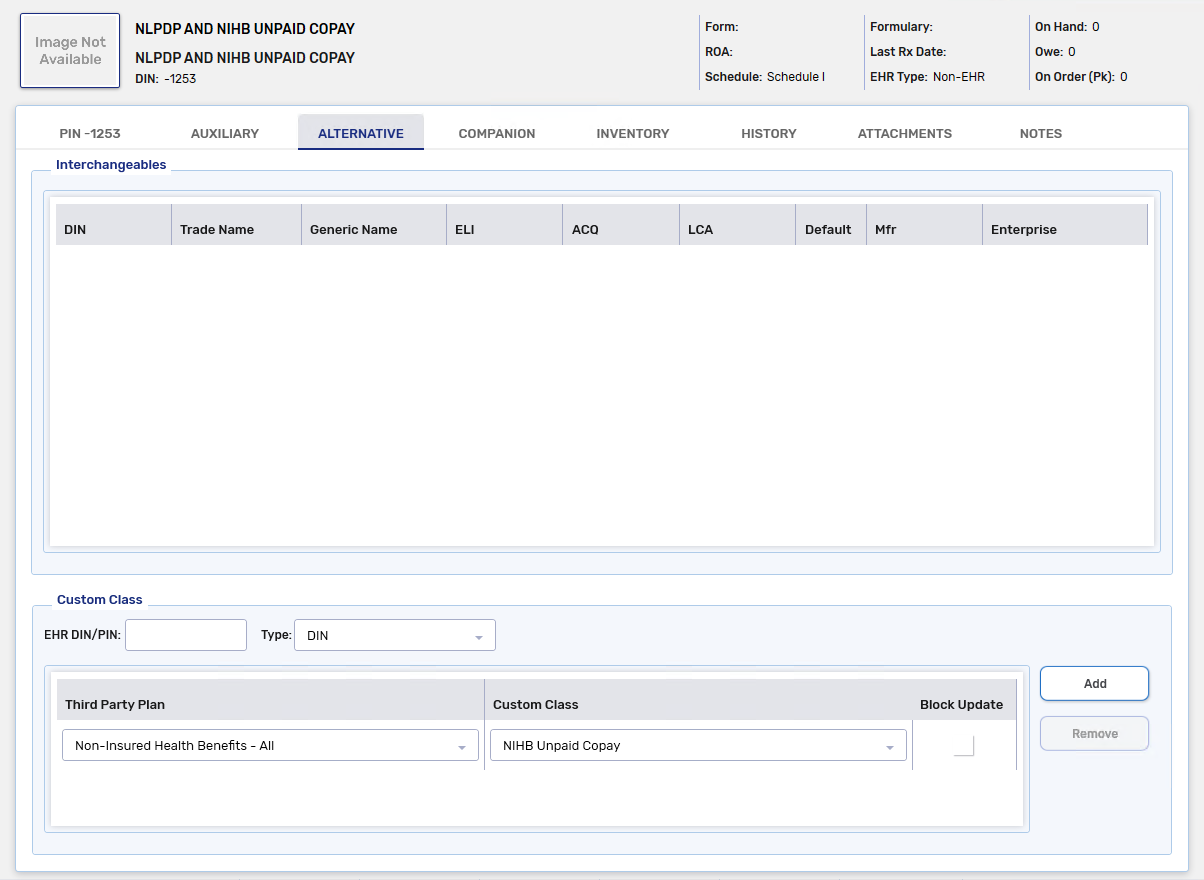Click the Add custom class button

1095,684
